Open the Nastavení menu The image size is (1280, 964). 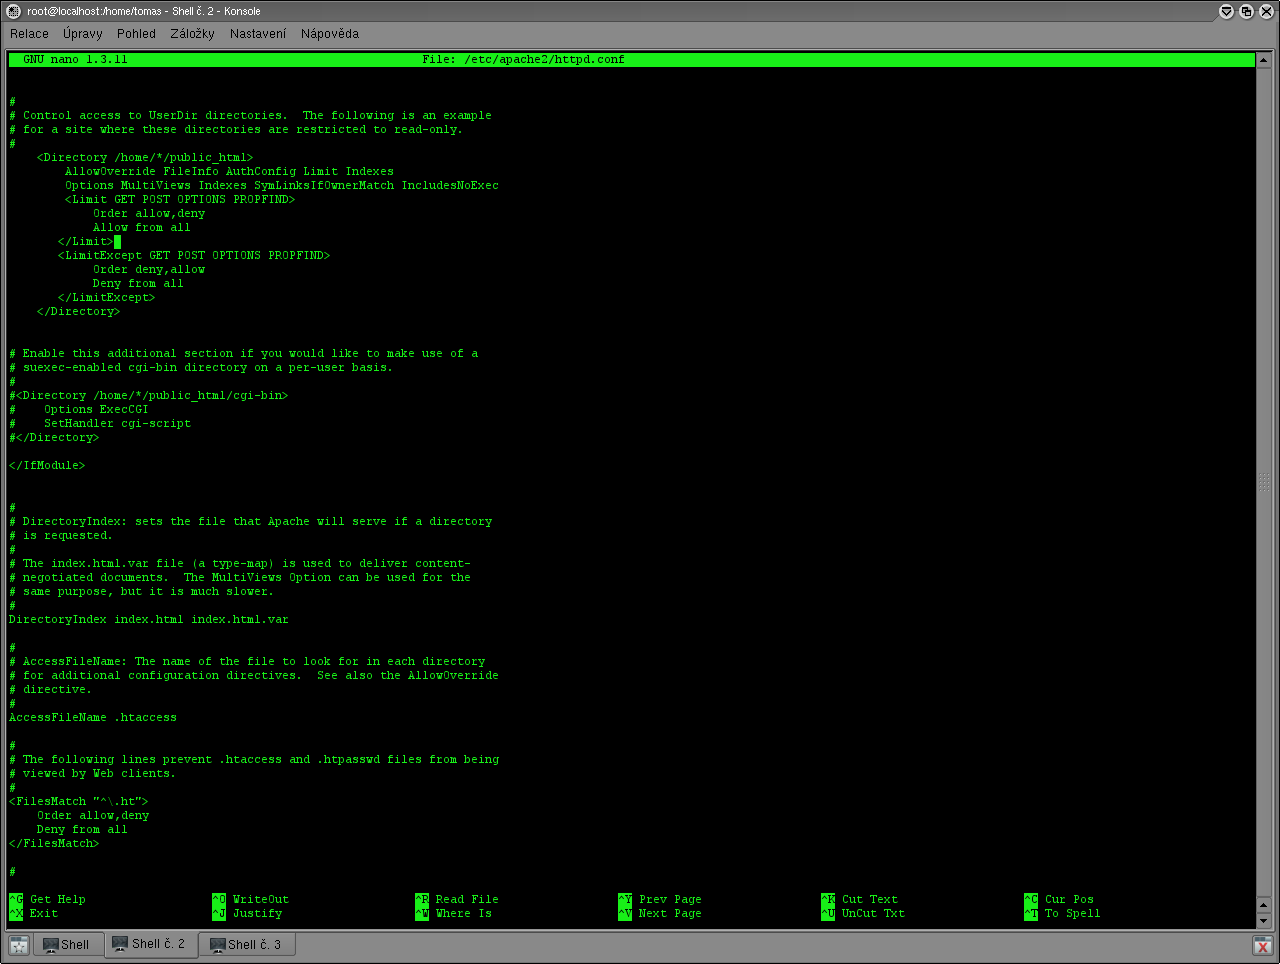click(257, 33)
